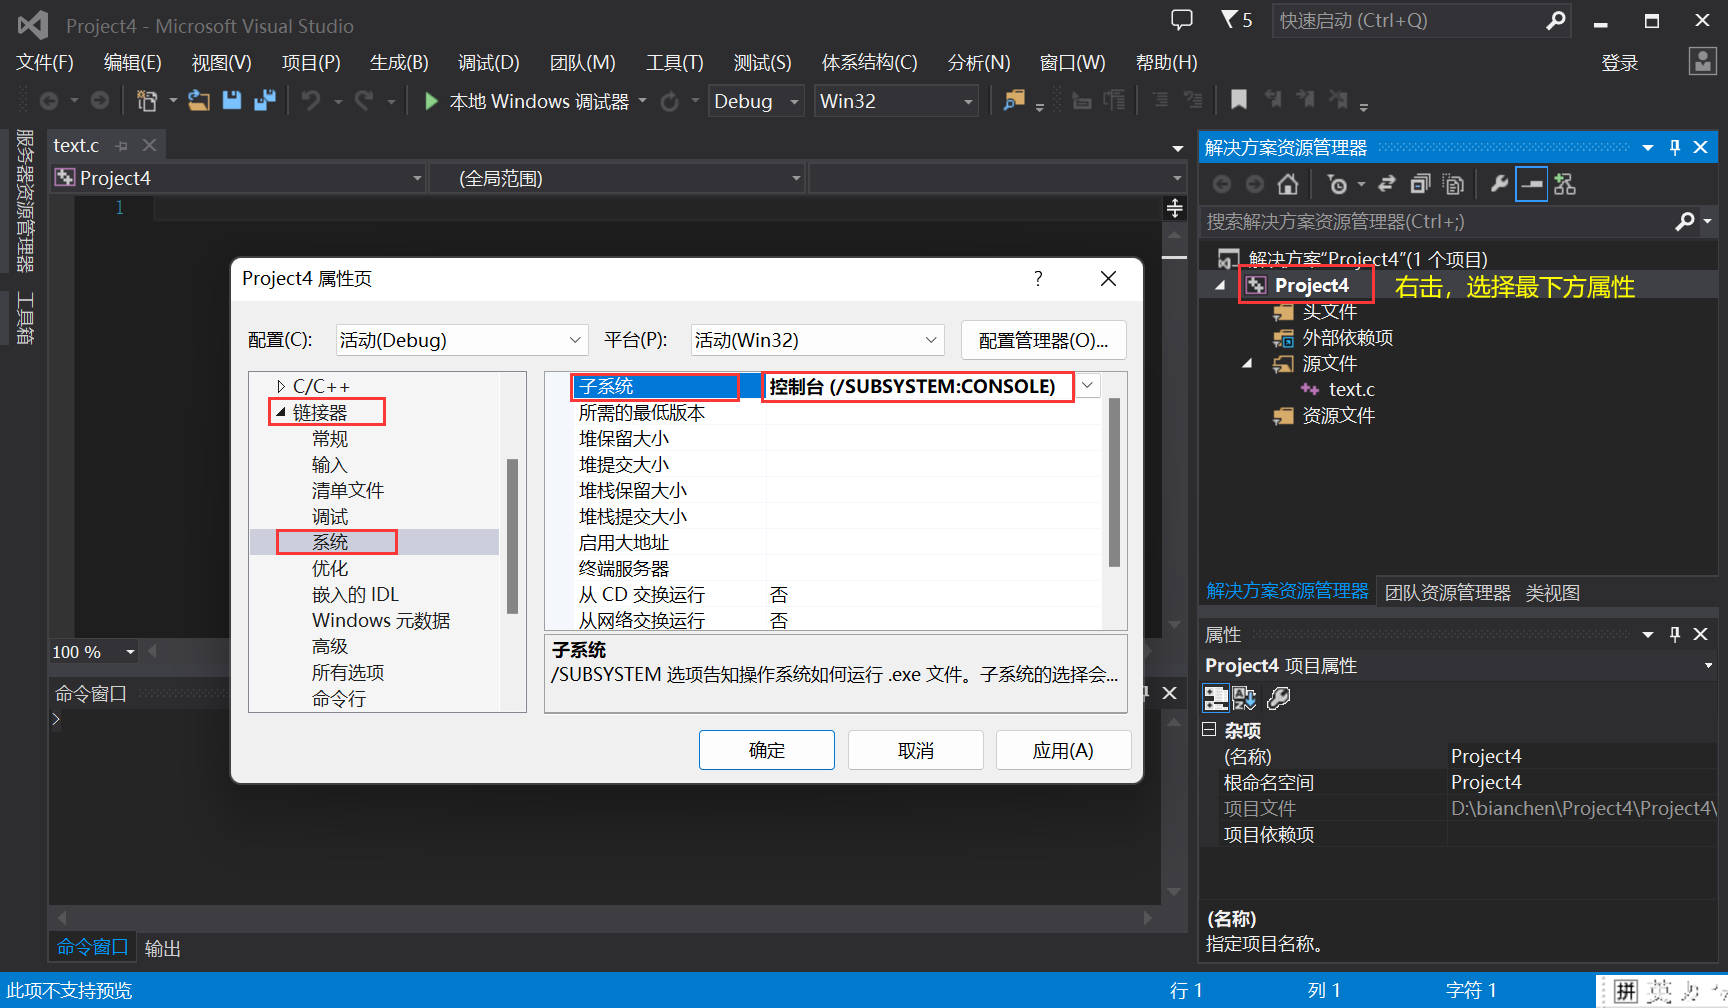This screenshot has width=1728, height=1008.
Task: Click the property grid vertical scrollbar
Action: [1114, 483]
